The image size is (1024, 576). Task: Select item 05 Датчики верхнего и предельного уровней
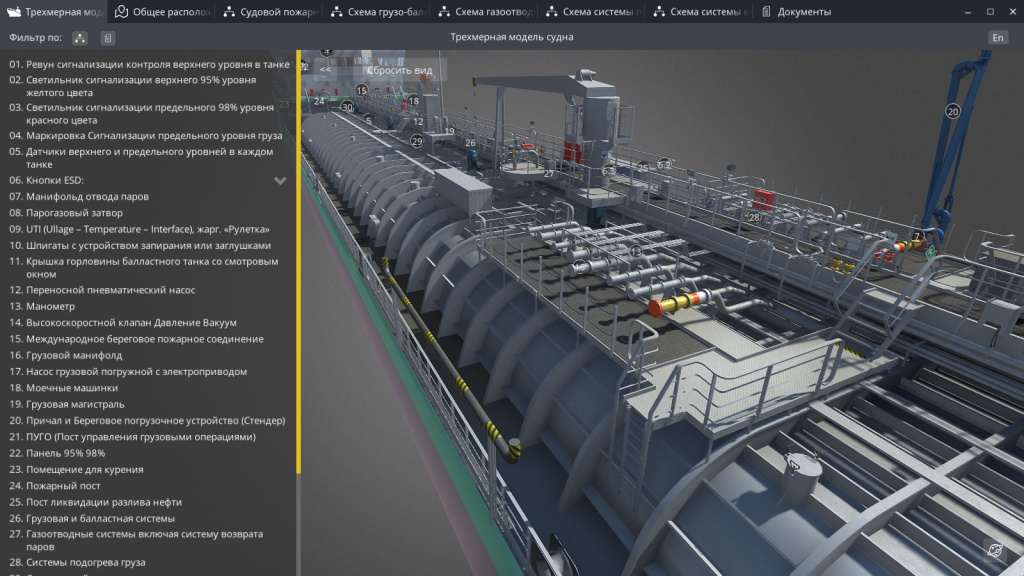tap(141, 157)
